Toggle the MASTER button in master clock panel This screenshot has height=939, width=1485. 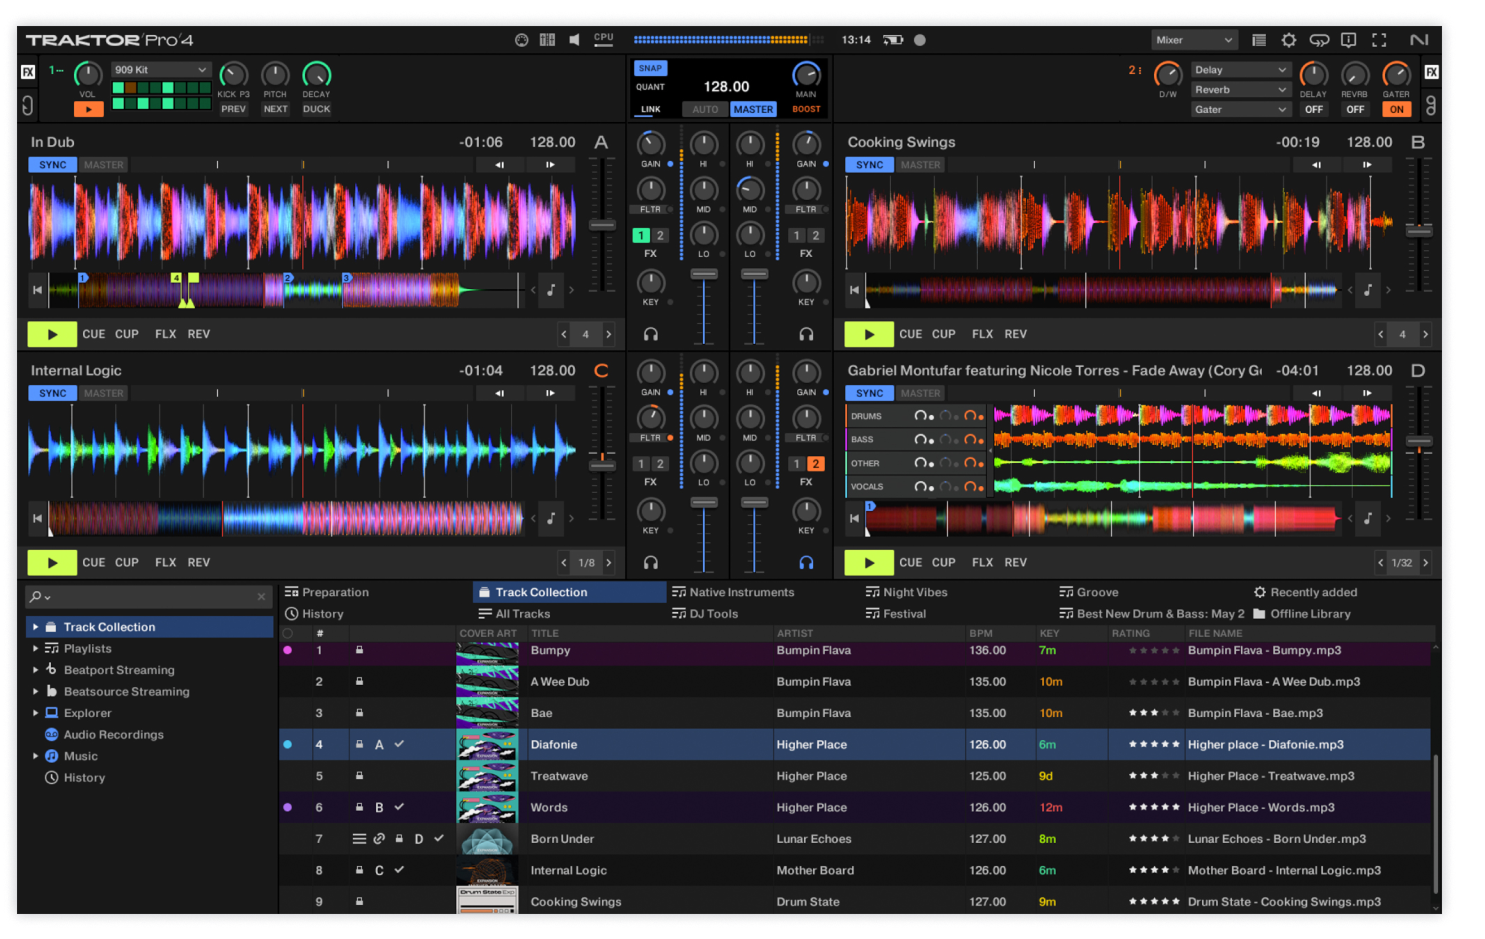click(x=753, y=110)
